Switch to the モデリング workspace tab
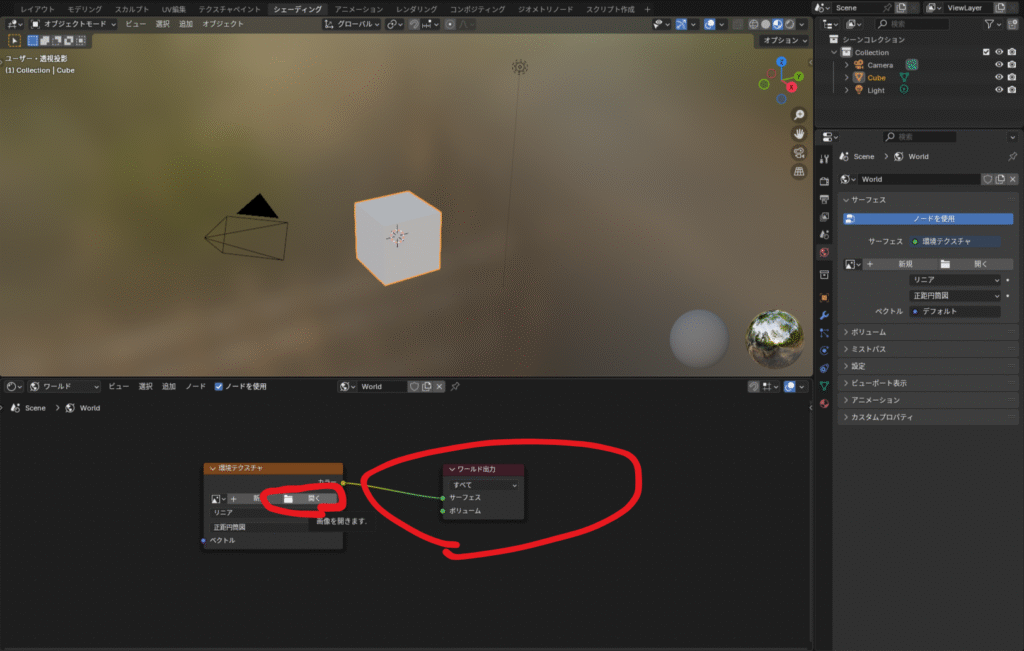1024x651 pixels. tap(85, 9)
